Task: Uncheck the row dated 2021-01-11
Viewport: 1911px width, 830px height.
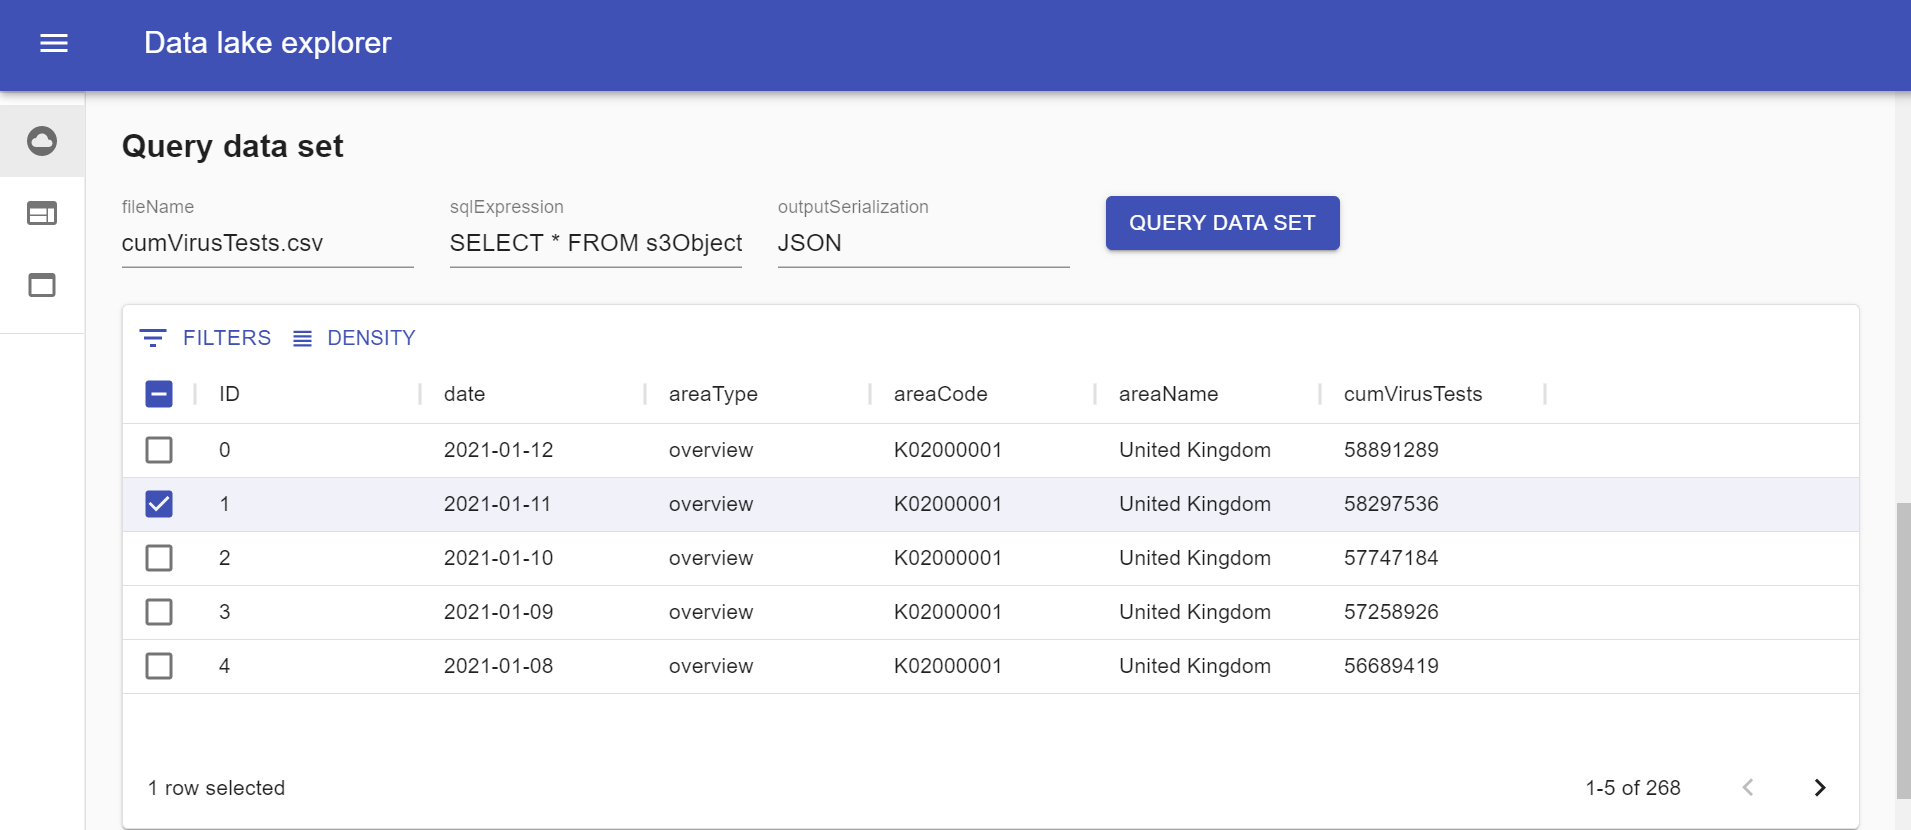Action: tap(159, 504)
